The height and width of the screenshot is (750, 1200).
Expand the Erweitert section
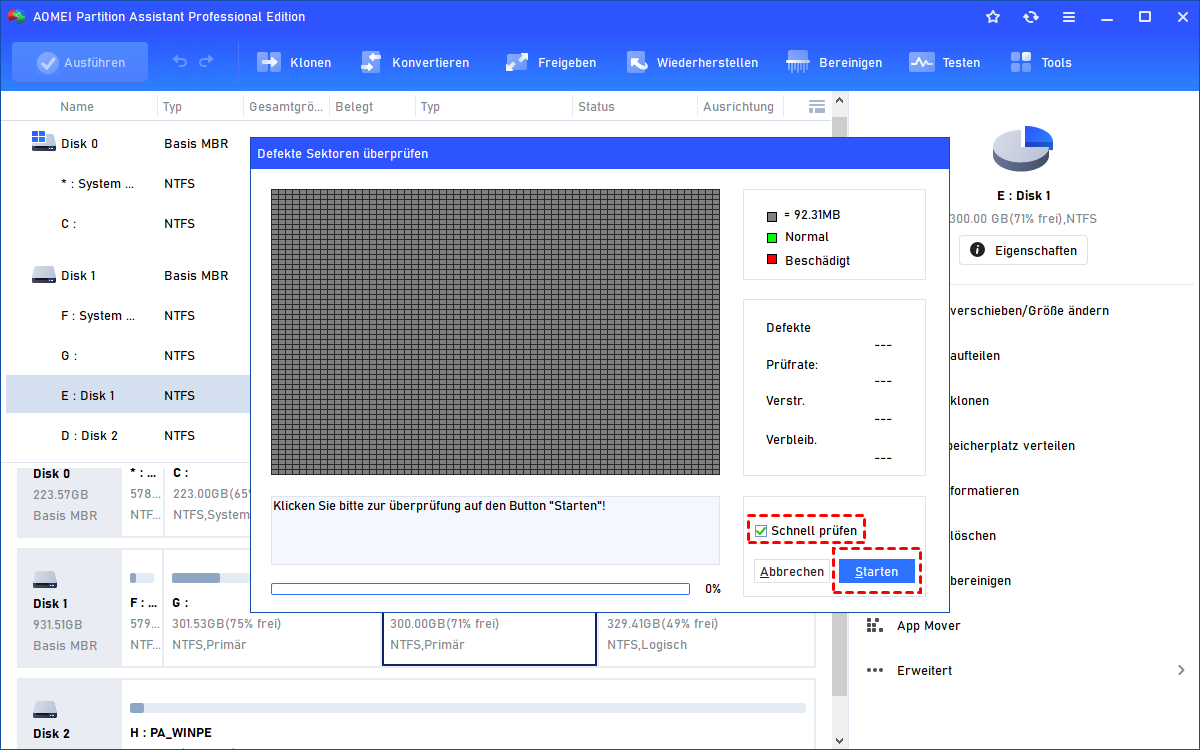(1027, 670)
